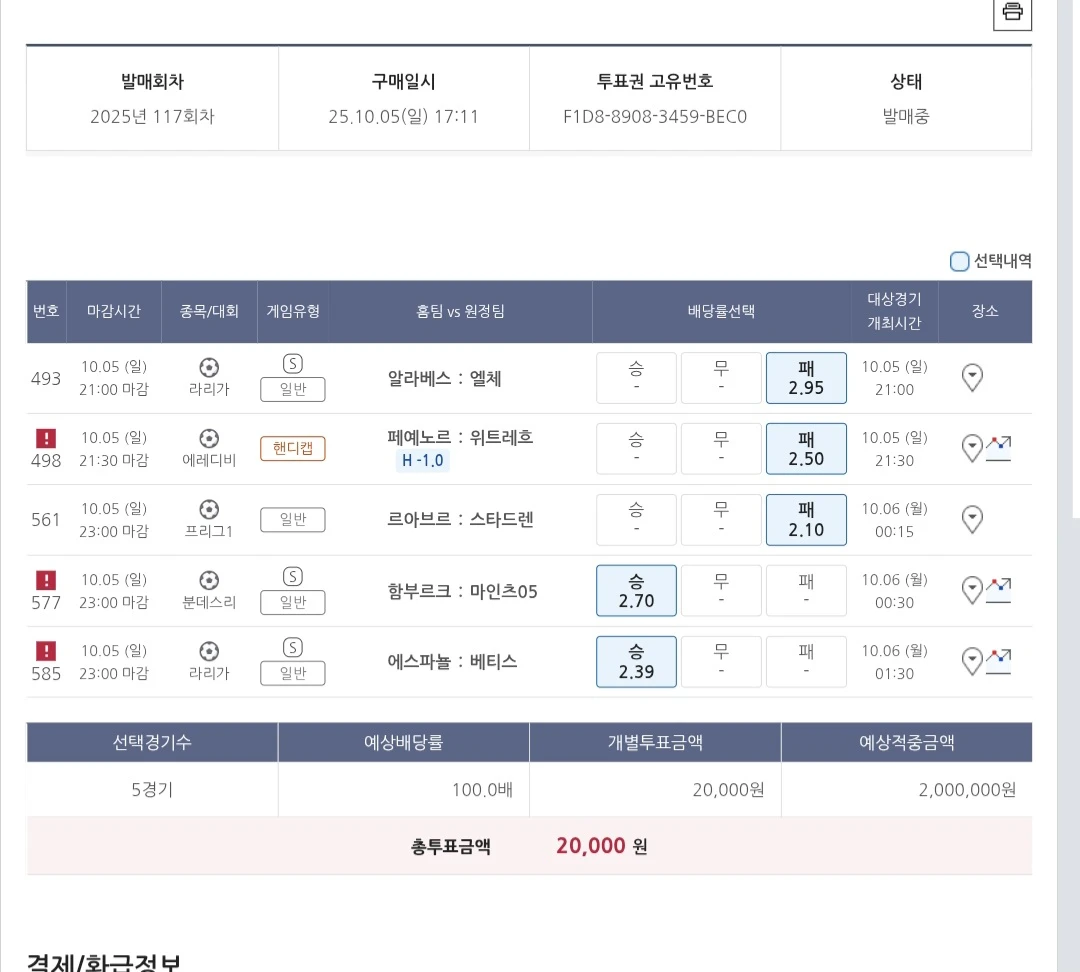Viewport: 1080px width, 972px height.
Task: Show odds trend chart for 함부르크 : 마인츠05
Action: point(999,591)
